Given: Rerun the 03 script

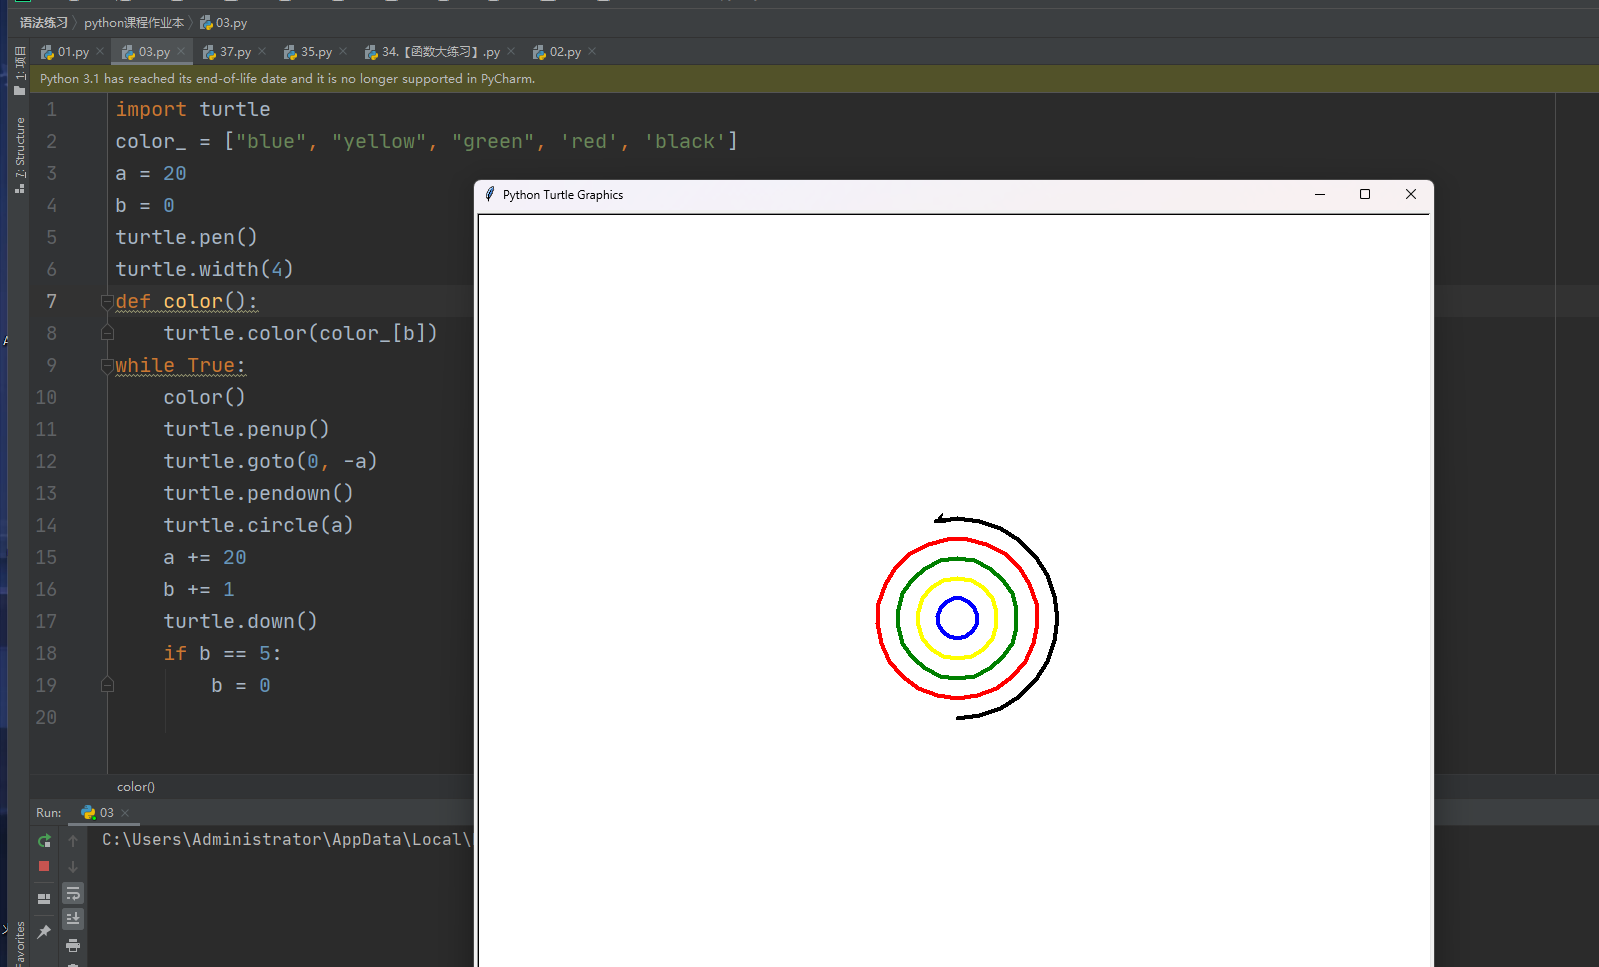Looking at the screenshot, I should tap(44, 841).
